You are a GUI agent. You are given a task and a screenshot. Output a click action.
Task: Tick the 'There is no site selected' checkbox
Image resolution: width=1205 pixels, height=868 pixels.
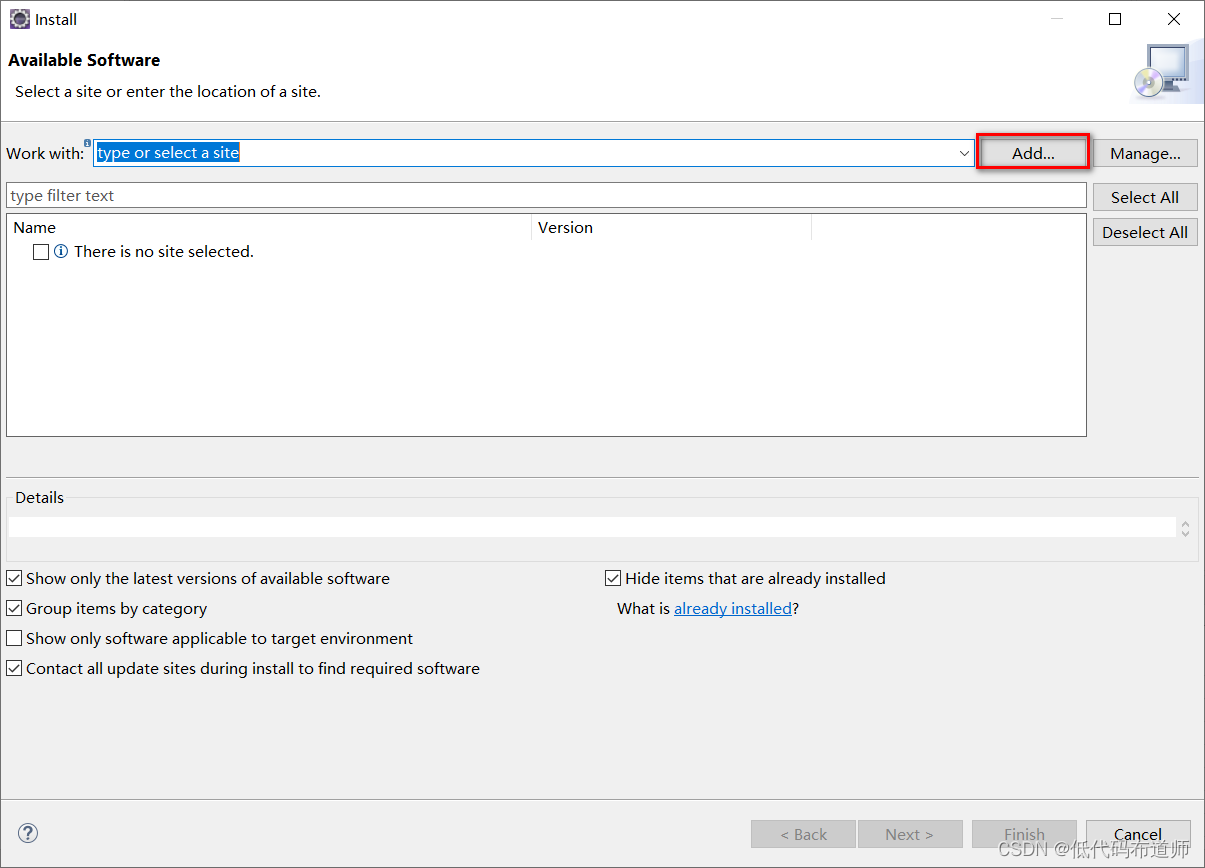click(x=41, y=252)
